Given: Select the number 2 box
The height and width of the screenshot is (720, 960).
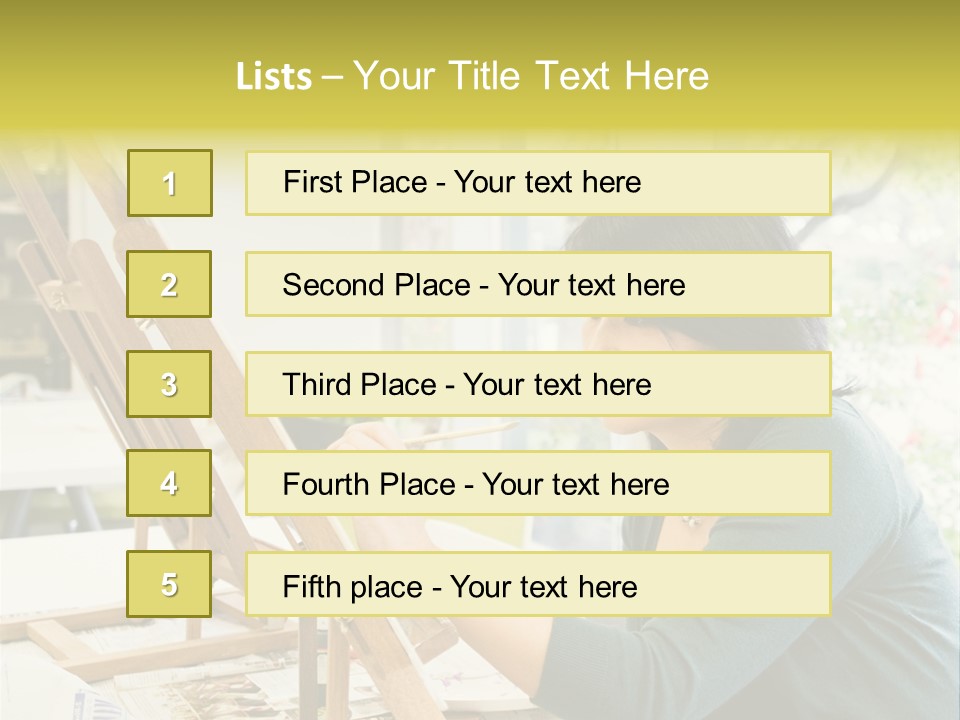Looking at the screenshot, I should coord(169,284).
